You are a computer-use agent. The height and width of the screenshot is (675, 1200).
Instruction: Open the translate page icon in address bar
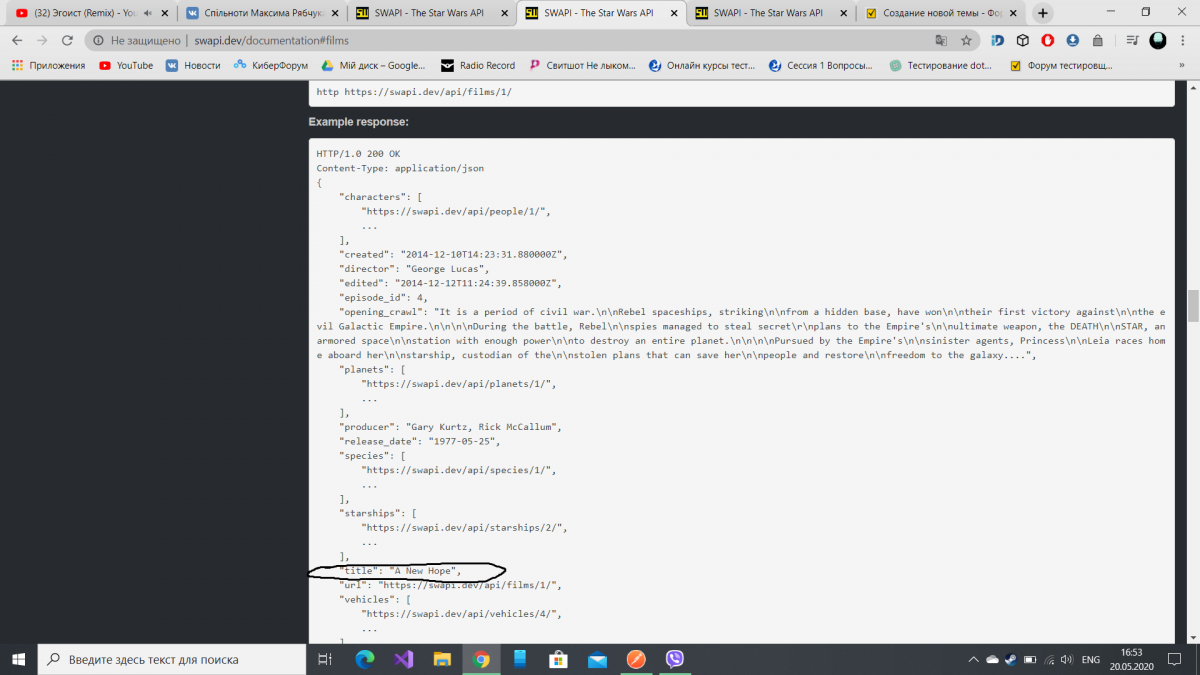click(941, 40)
